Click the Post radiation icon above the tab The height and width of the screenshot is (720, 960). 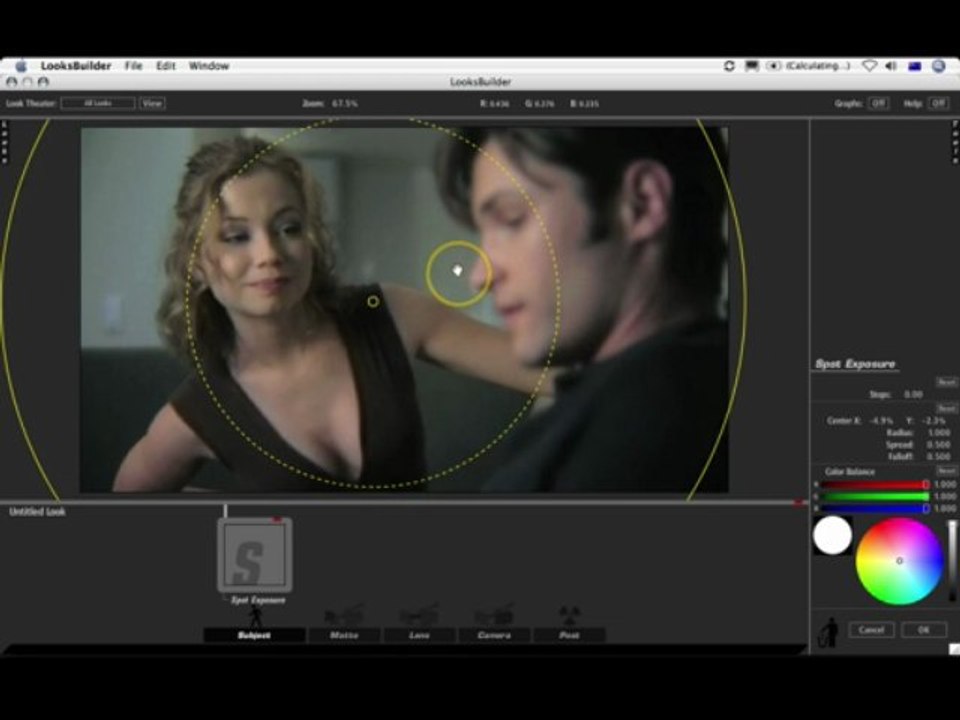(569, 615)
